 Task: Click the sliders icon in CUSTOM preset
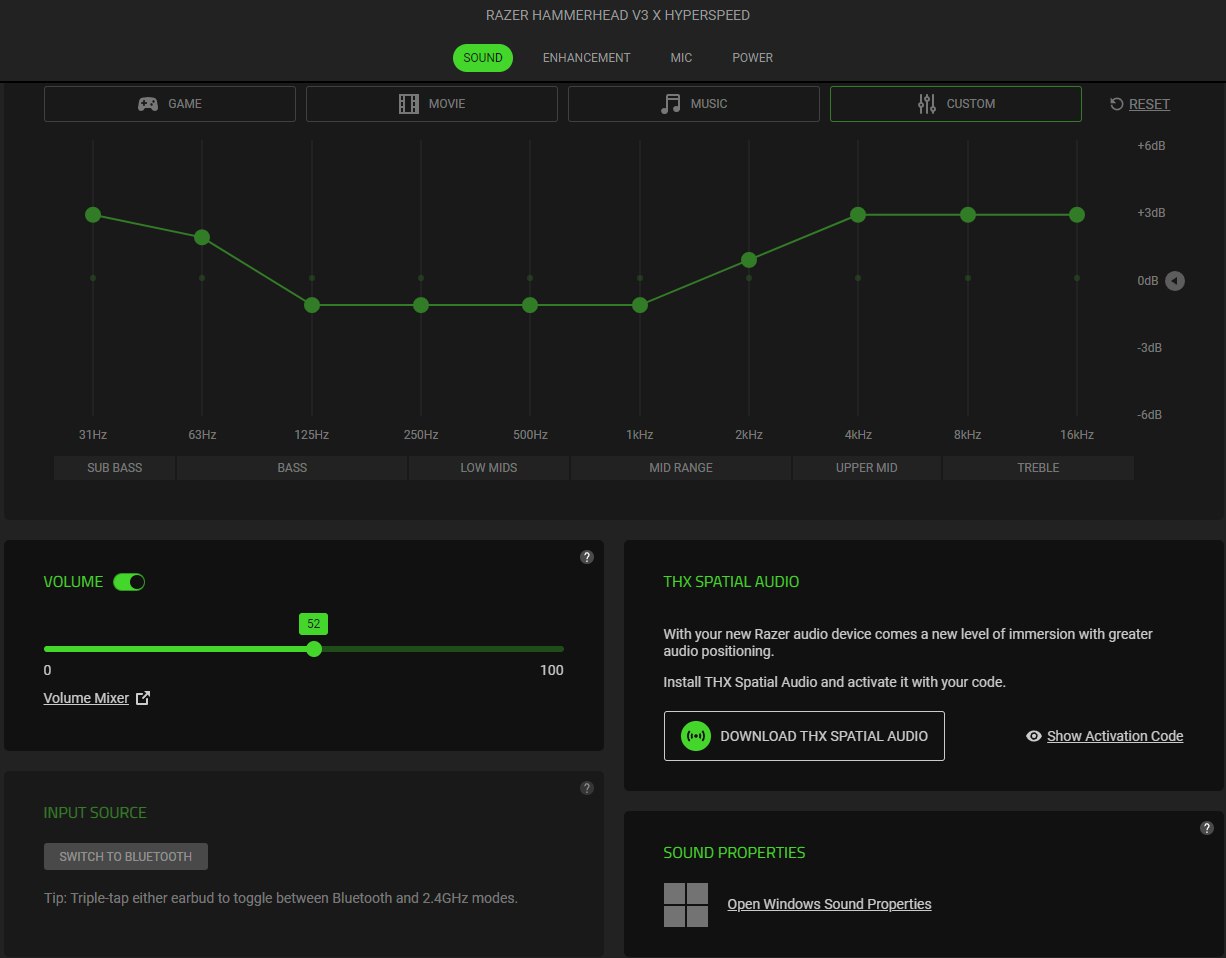click(927, 104)
